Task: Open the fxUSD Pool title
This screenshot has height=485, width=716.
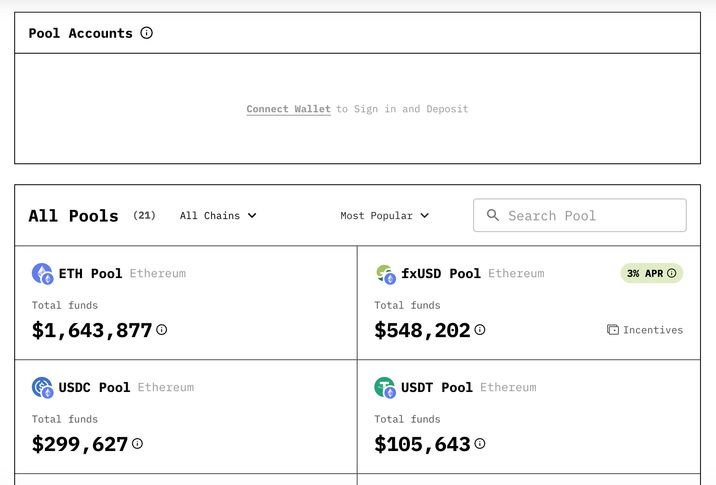Action: [x=441, y=273]
